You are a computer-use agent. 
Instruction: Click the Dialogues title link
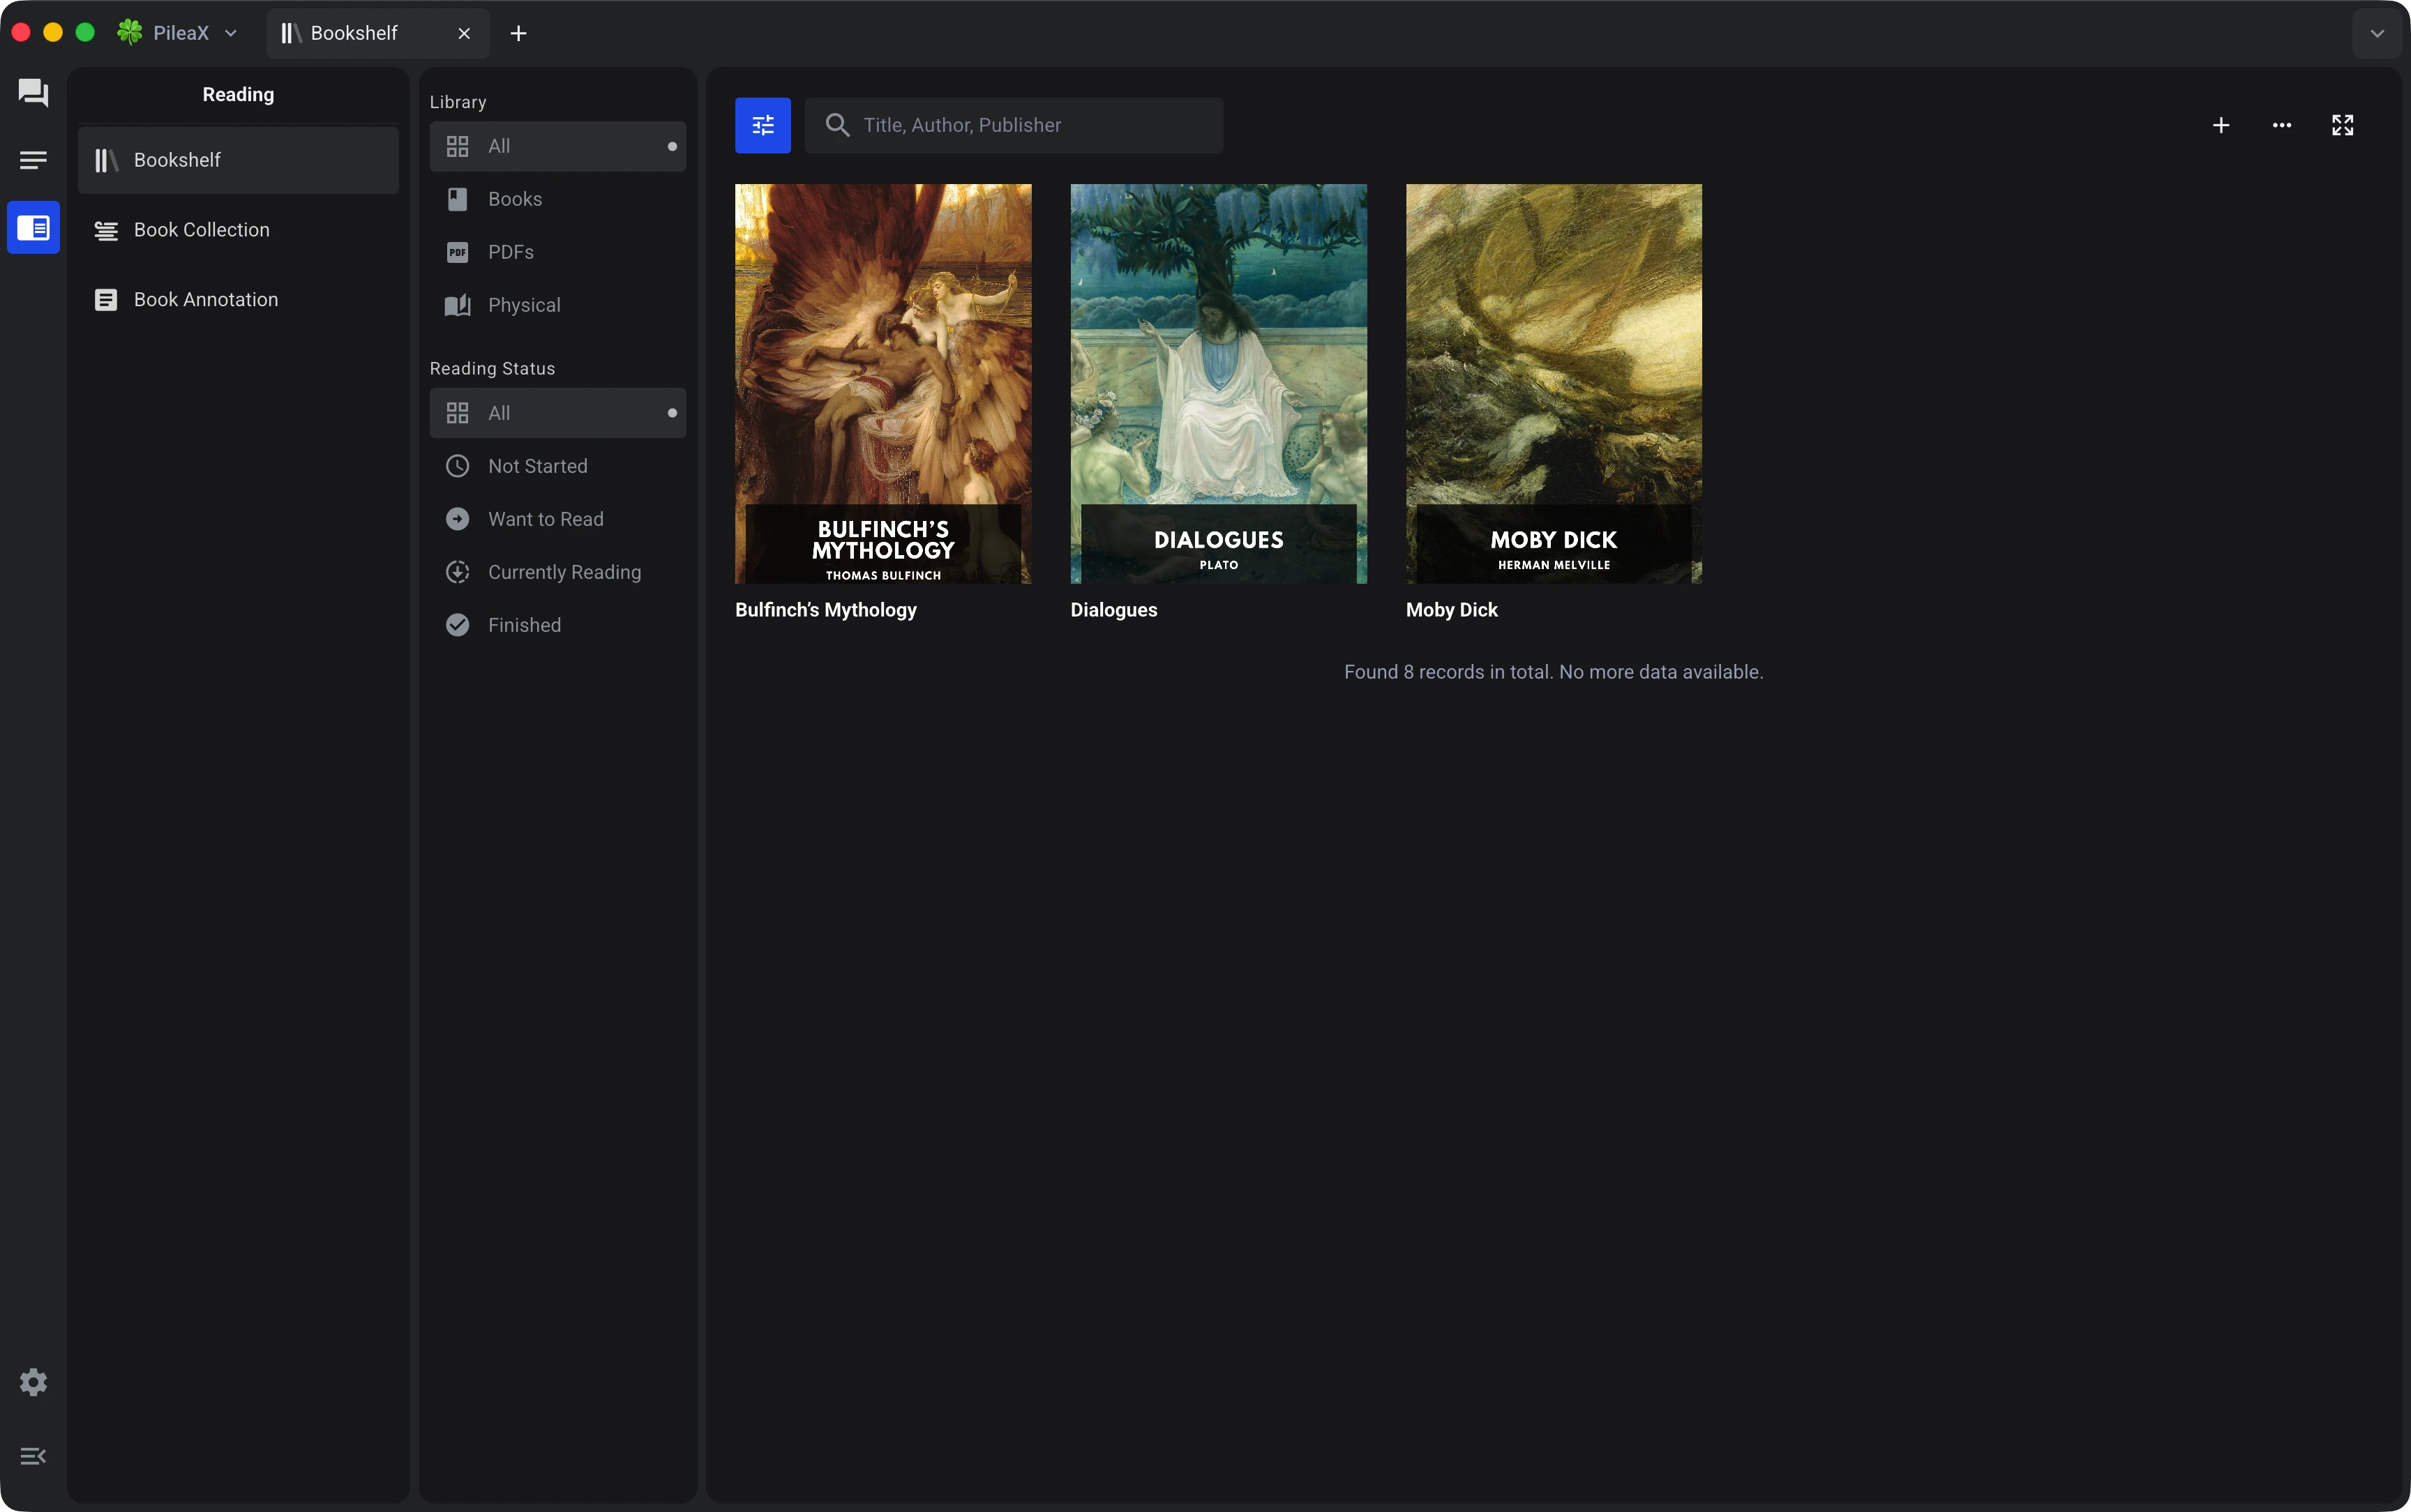click(1114, 610)
